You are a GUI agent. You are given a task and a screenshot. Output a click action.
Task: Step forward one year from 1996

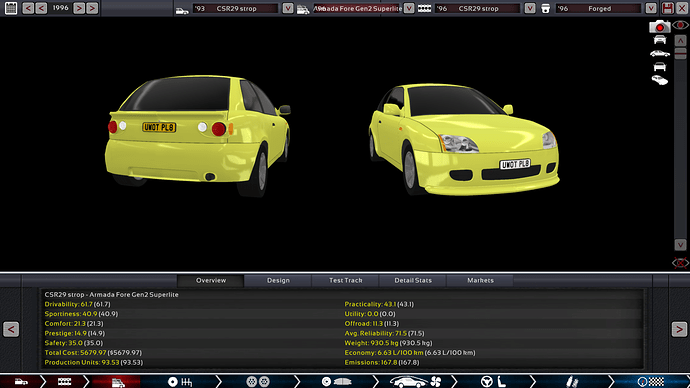pyautogui.click(x=79, y=8)
